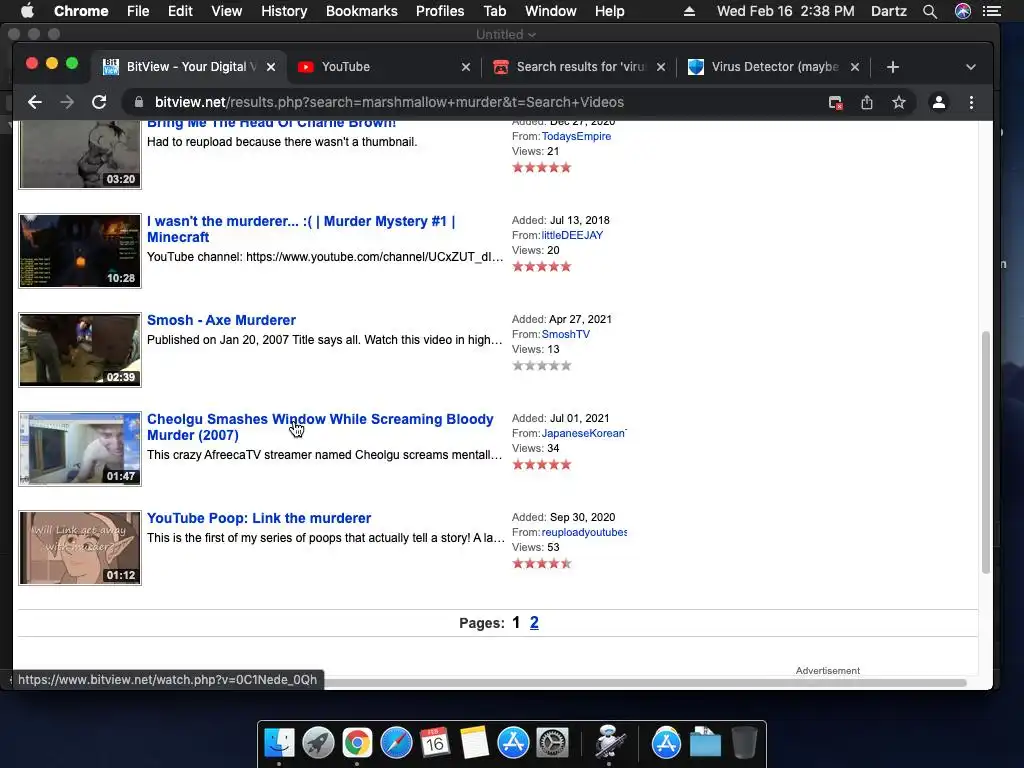1024x768 pixels.
Task: Open Cheolgu Smashes Window video link
Action: tap(320, 427)
